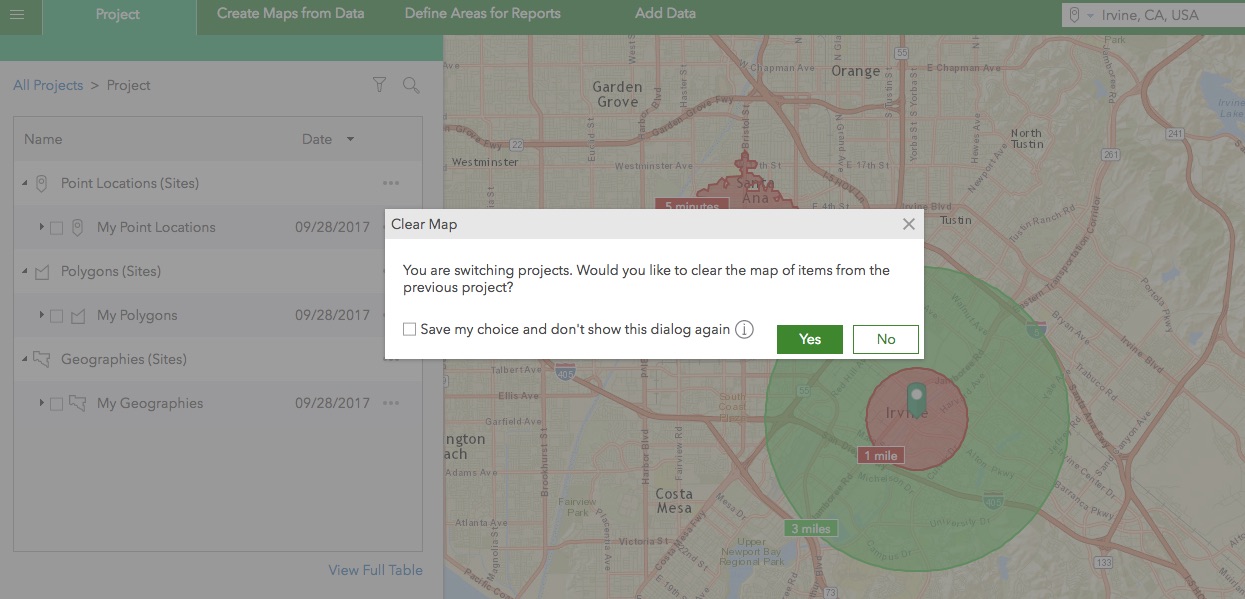Collapse the Point Locations (Sites) group
The height and width of the screenshot is (599, 1245).
pyautogui.click(x=24, y=184)
